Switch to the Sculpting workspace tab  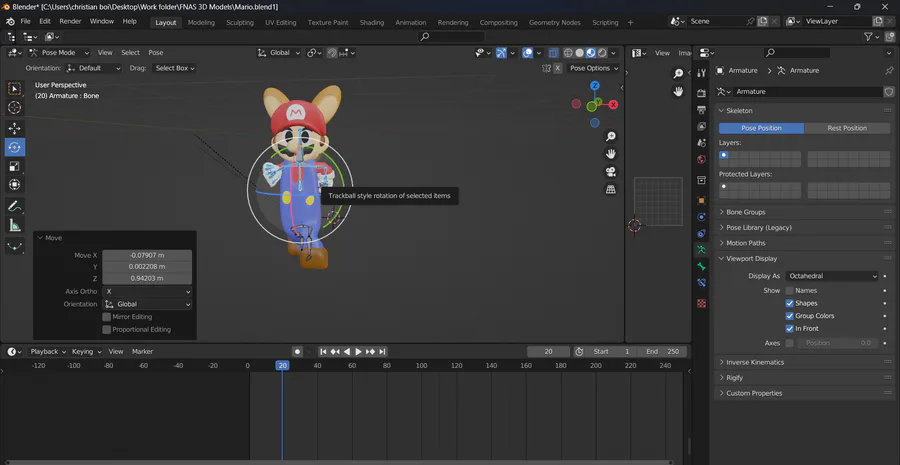click(240, 22)
